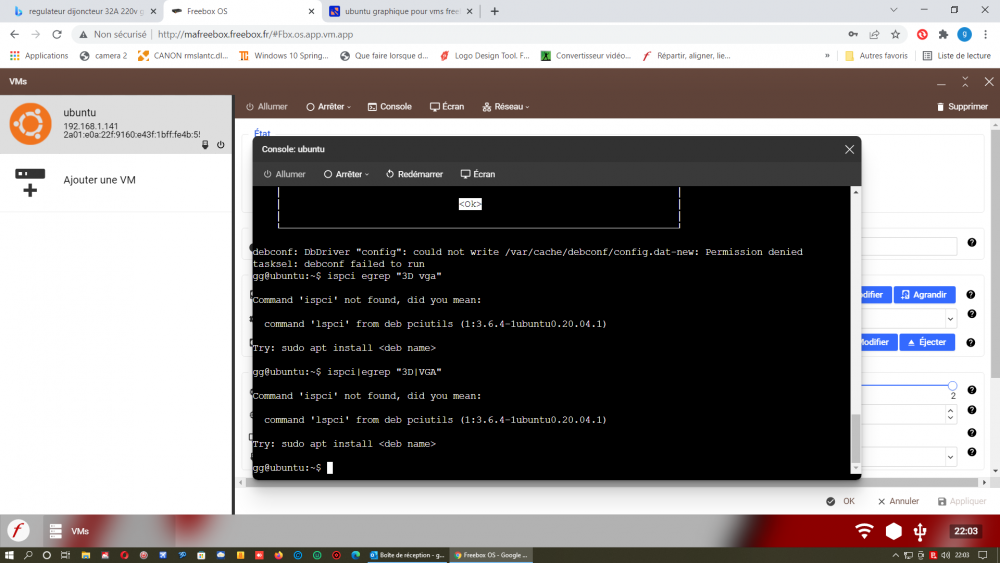
Task: Click the help icon beside Agrandir button
Action: (971, 295)
